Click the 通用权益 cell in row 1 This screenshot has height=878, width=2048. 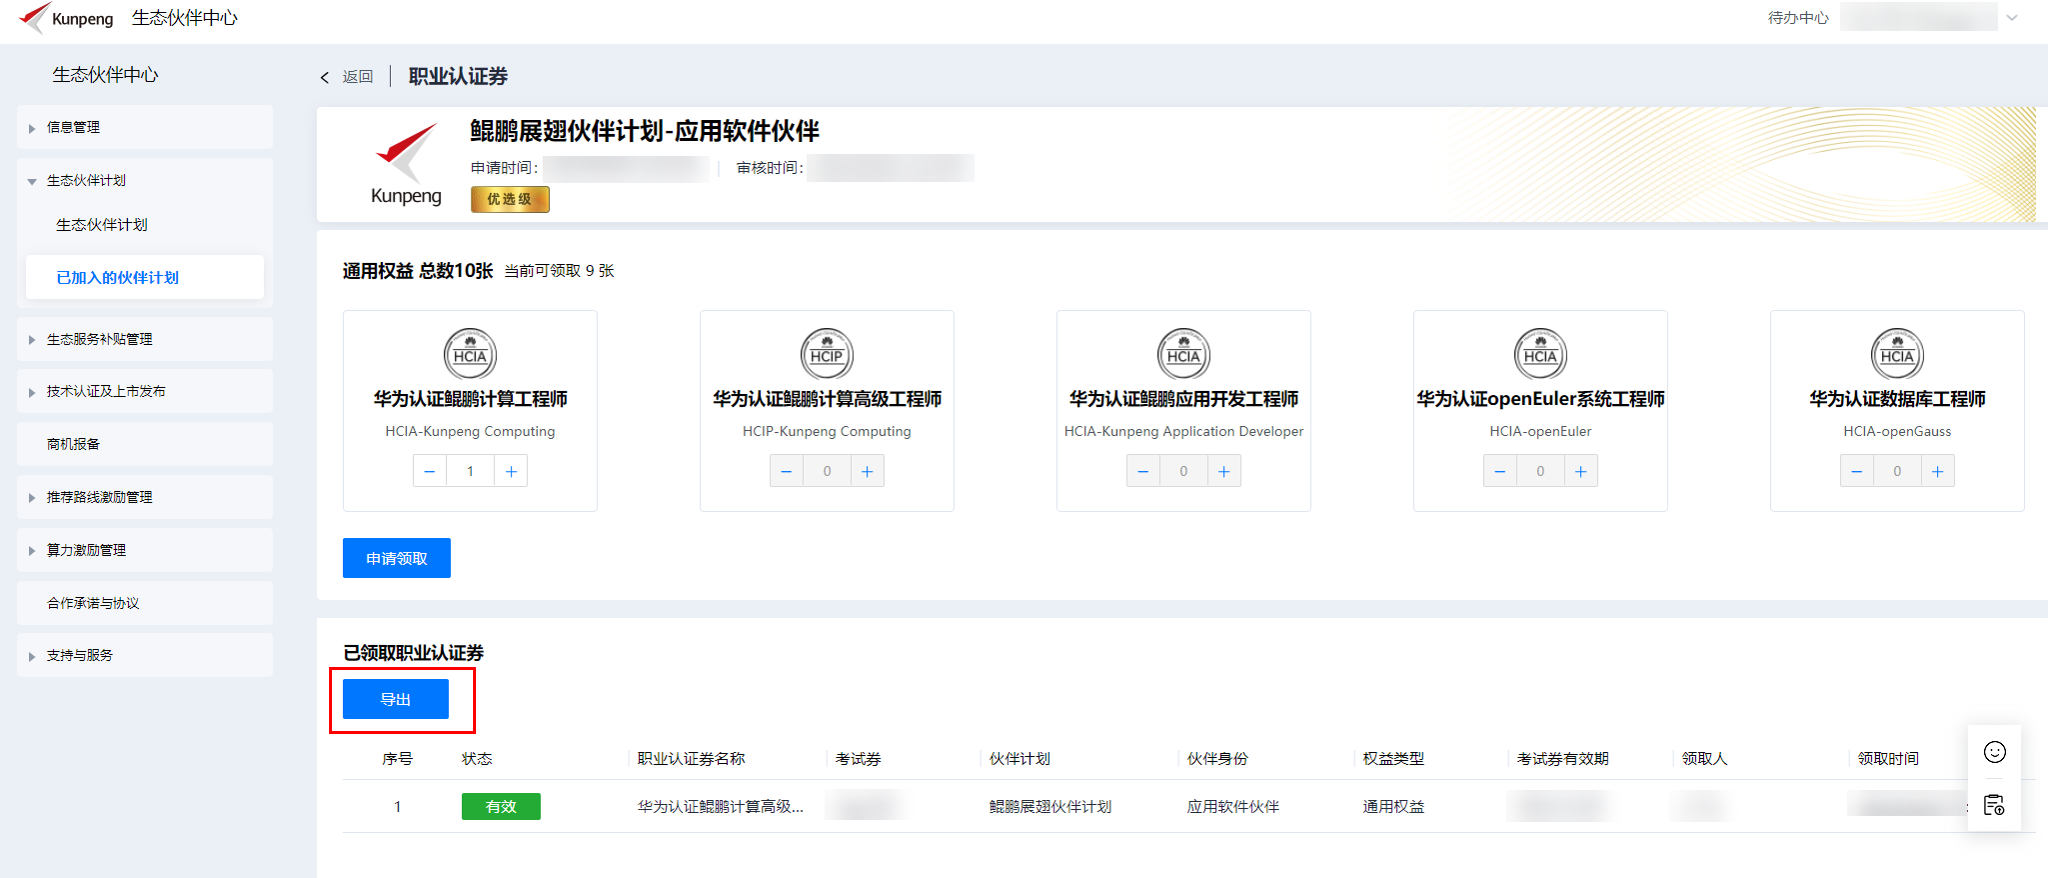click(x=1394, y=806)
